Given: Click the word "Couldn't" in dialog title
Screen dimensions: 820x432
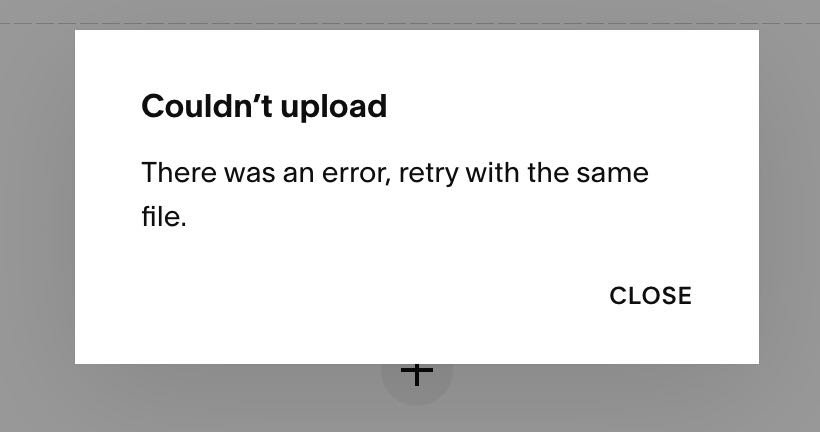Looking at the screenshot, I should coord(207,106).
